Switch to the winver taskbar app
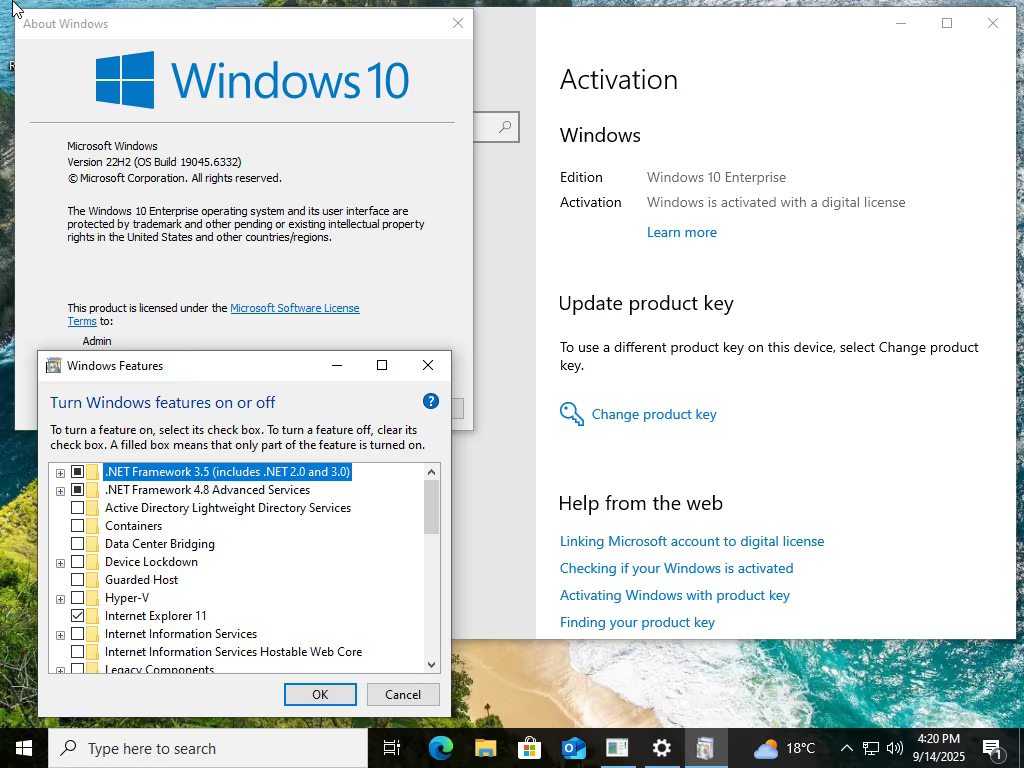The height and width of the screenshot is (768, 1024). [x=617, y=748]
